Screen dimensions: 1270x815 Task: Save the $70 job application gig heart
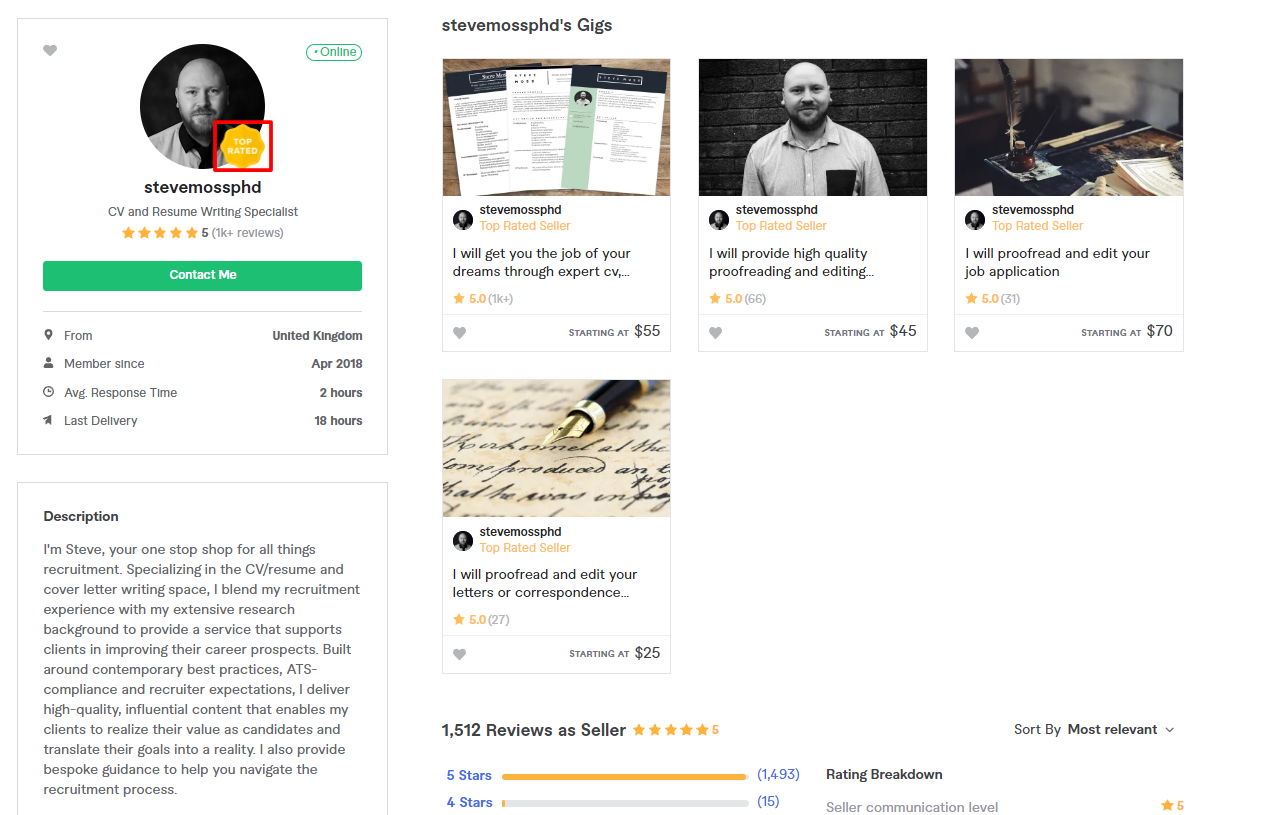point(972,333)
